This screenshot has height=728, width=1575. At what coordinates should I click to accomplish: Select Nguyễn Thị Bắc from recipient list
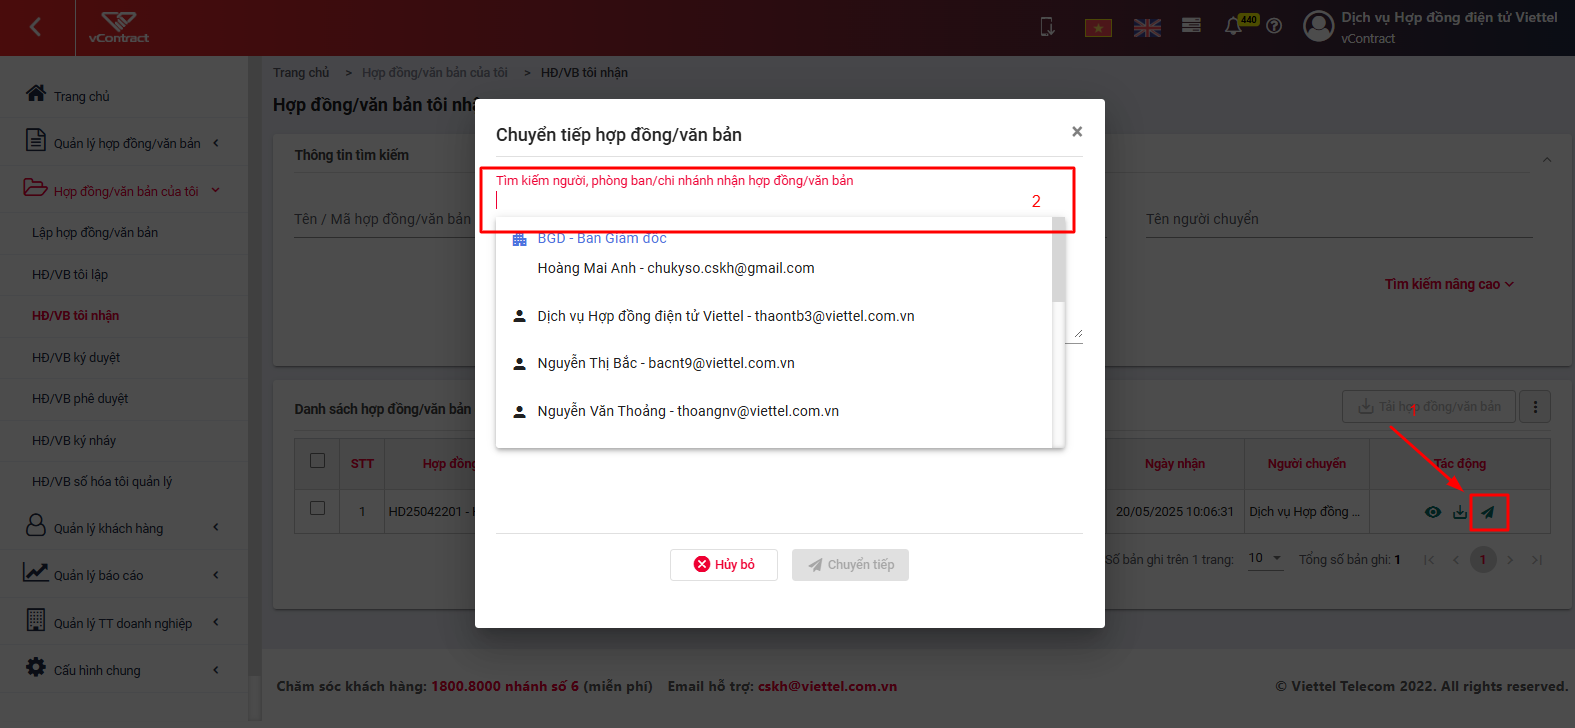(x=774, y=363)
